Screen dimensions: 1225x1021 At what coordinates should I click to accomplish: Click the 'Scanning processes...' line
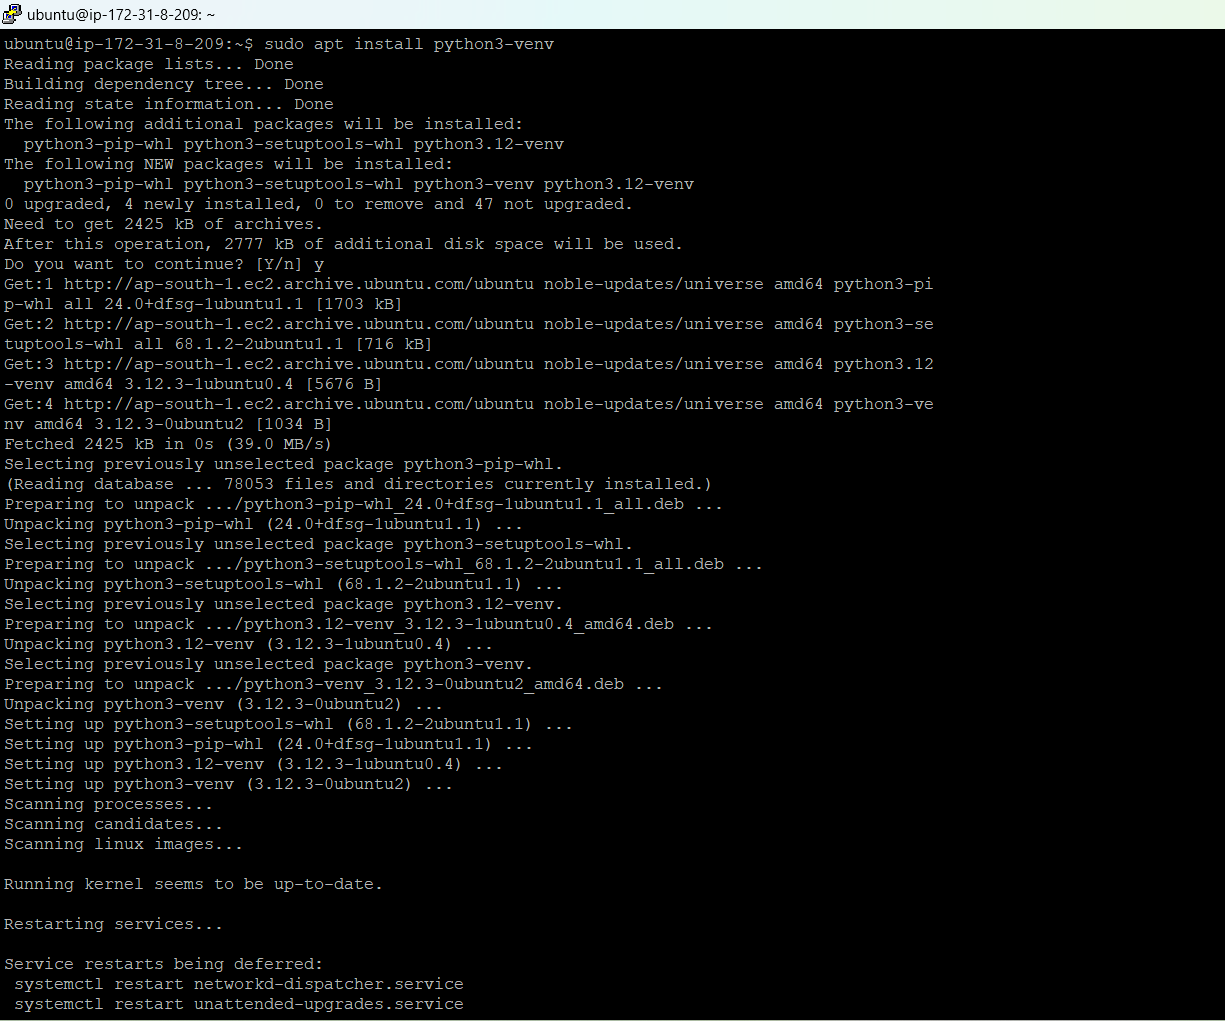pyautogui.click(x=109, y=804)
